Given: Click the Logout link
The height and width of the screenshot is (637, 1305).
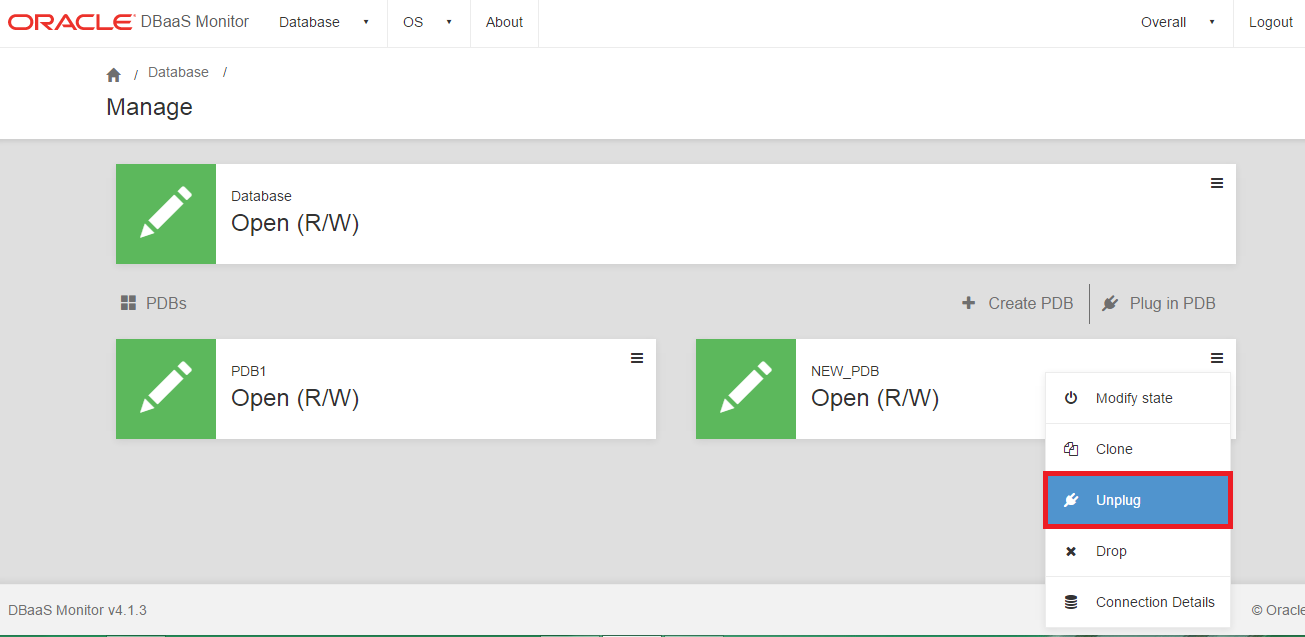Looking at the screenshot, I should tap(1270, 22).
